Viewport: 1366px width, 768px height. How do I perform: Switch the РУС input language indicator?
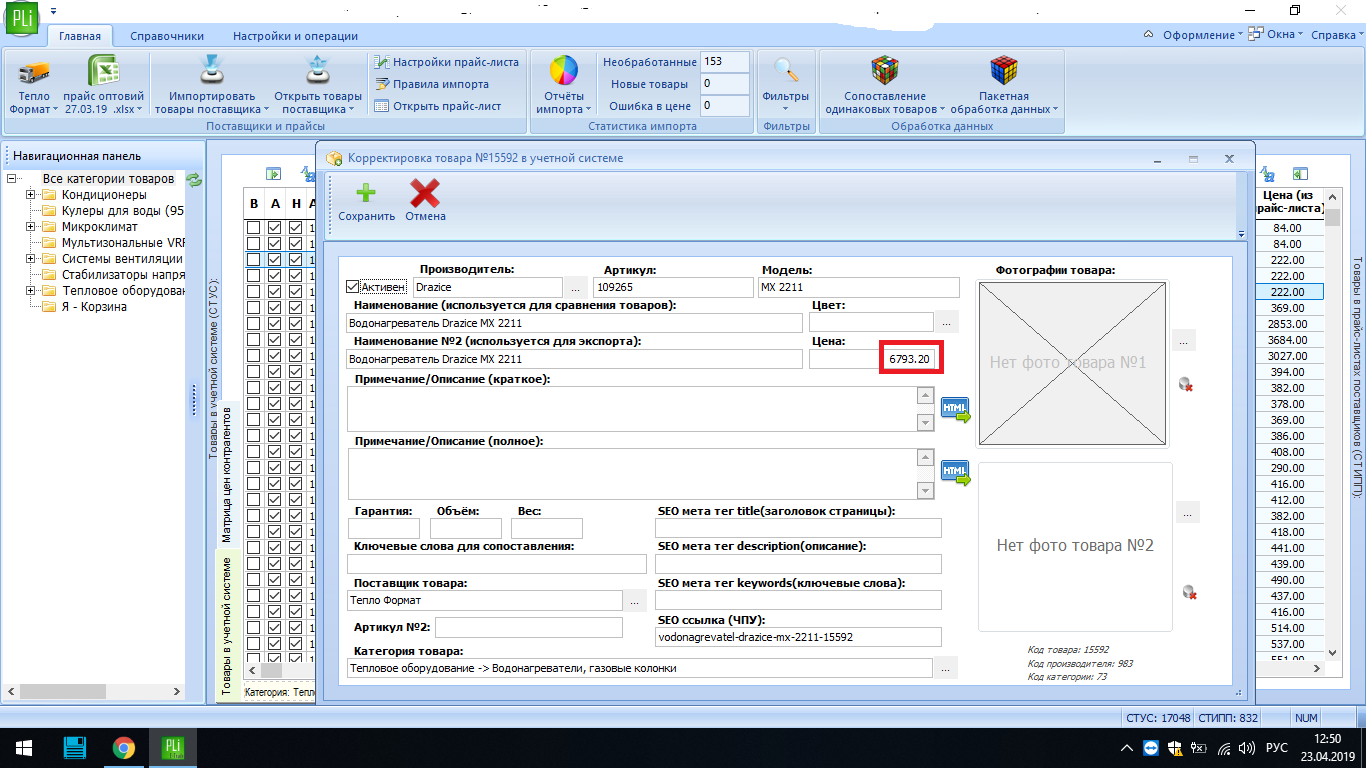(x=1277, y=748)
